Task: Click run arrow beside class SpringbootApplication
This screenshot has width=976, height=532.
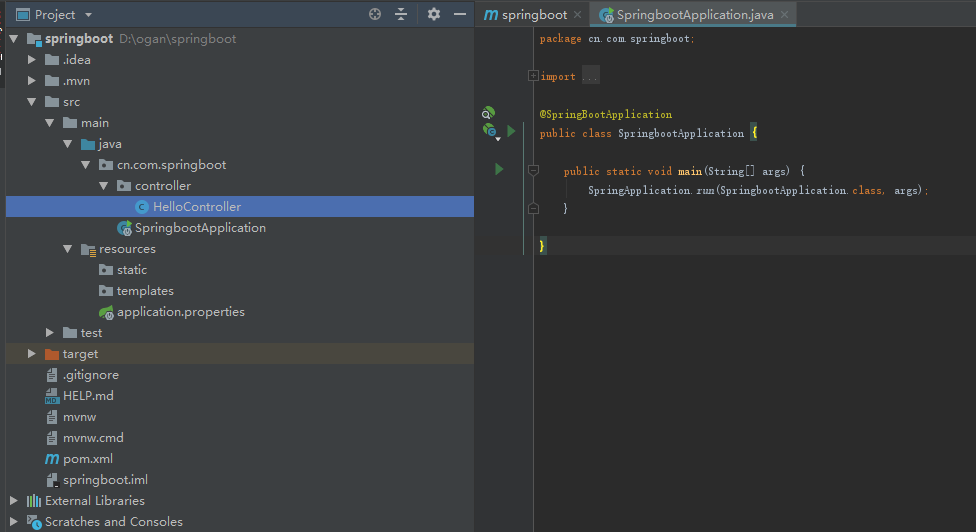Action: pos(511,131)
